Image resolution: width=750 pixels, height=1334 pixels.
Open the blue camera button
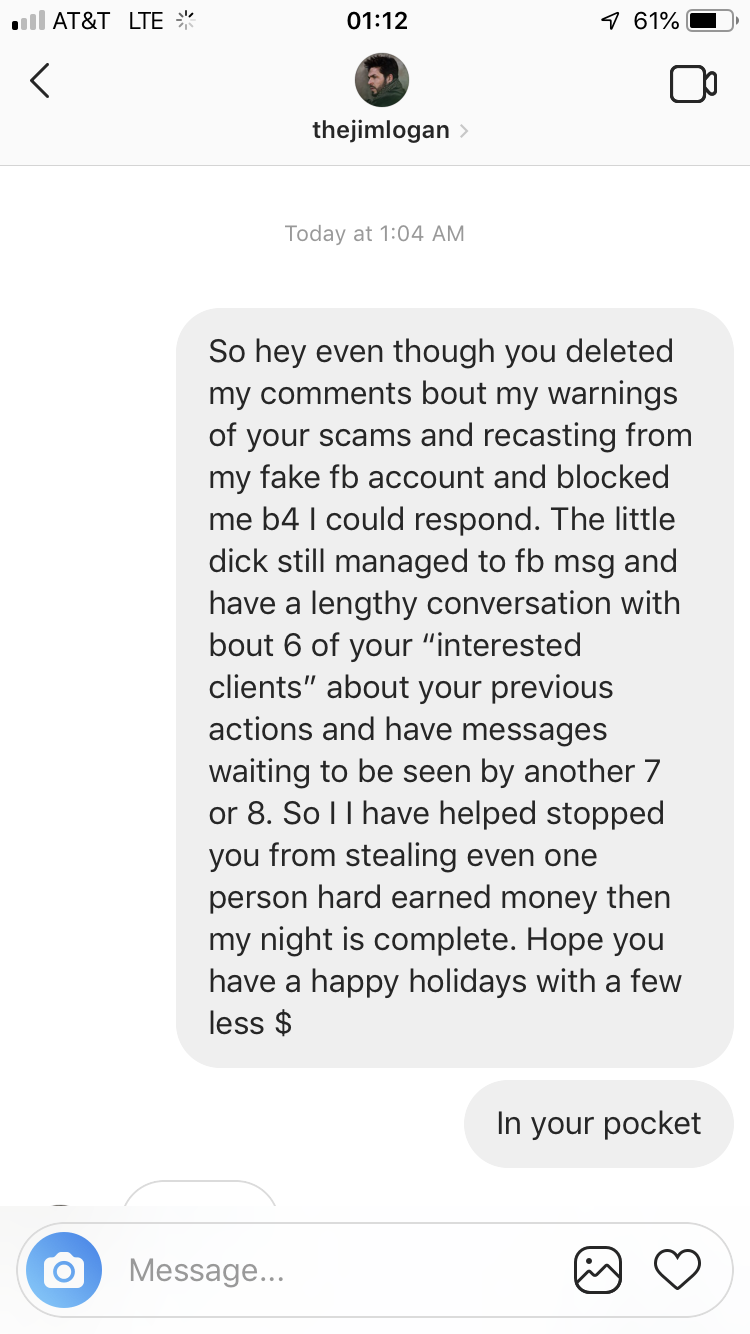pos(64,1270)
